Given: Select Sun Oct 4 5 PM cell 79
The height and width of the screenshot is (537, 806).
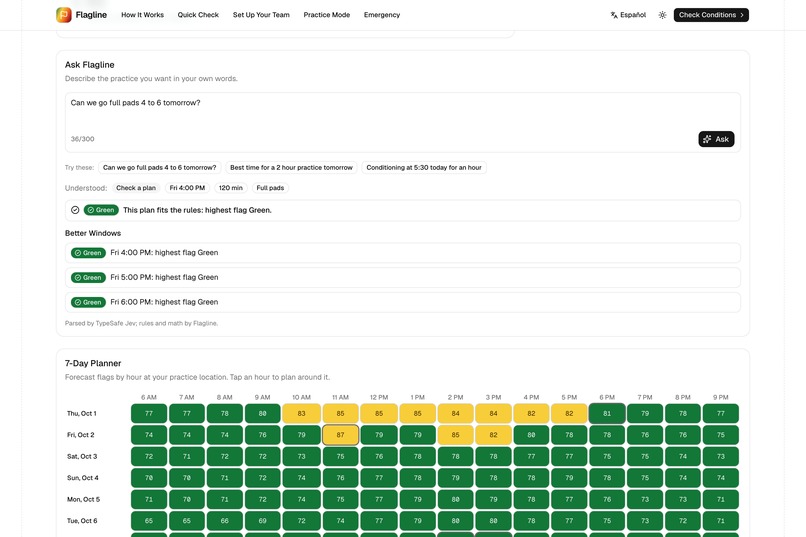Looking at the screenshot, I should click(x=569, y=478).
